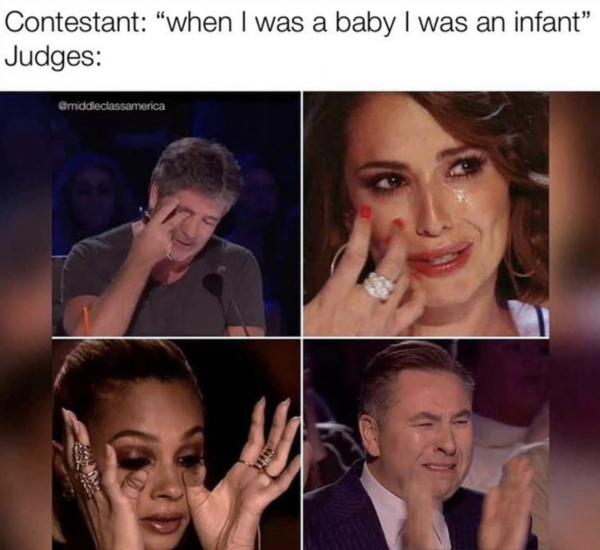Click the @middleclassamerica watermark text

pyautogui.click(x=111, y=106)
